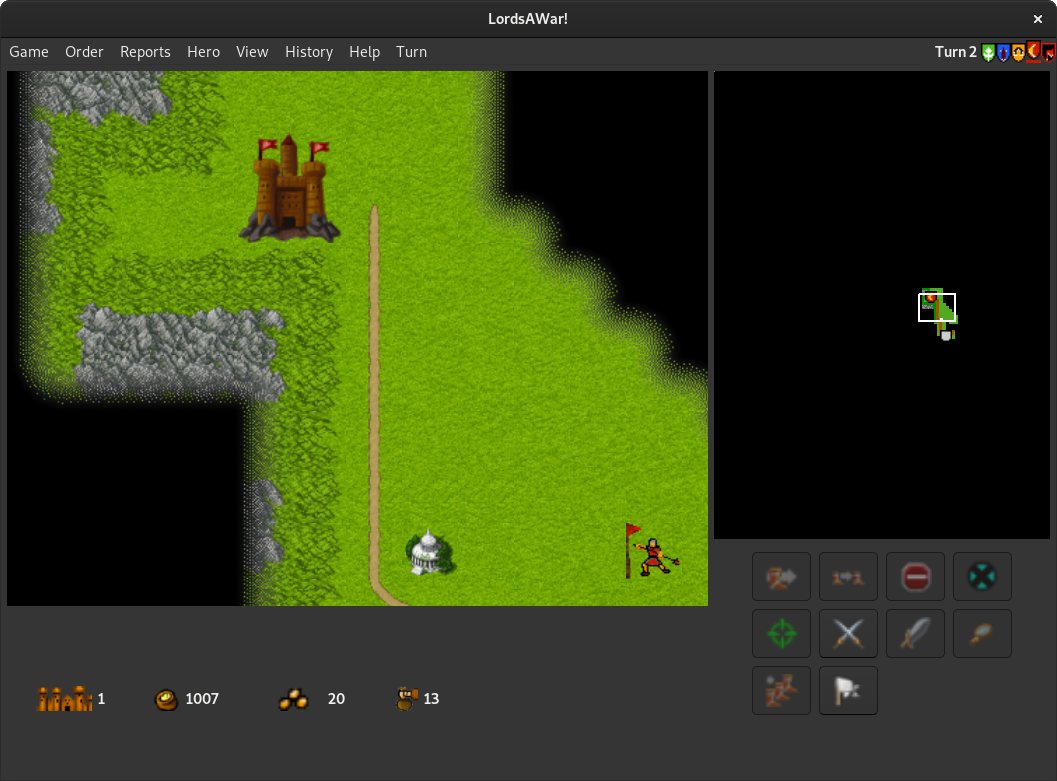Click the brown castle city on map
The height and width of the screenshot is (781, 1057).
pos(289,190)
